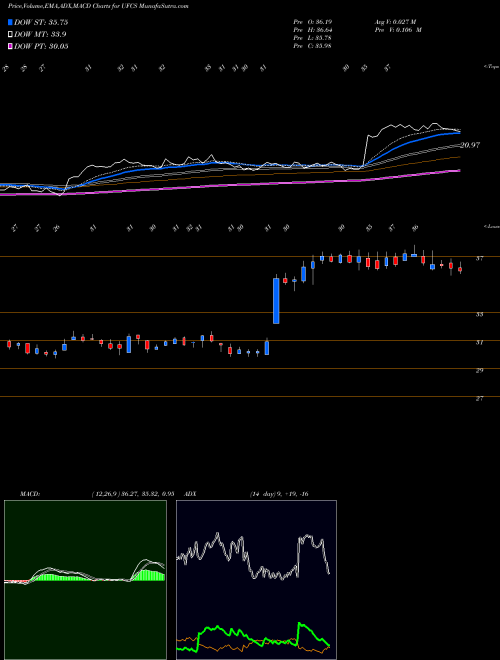Image resolution: width=500 pixels, height=660 pixels.
Task: Click the 20.97 label beside EMA lines
Action: pos(470,145)
